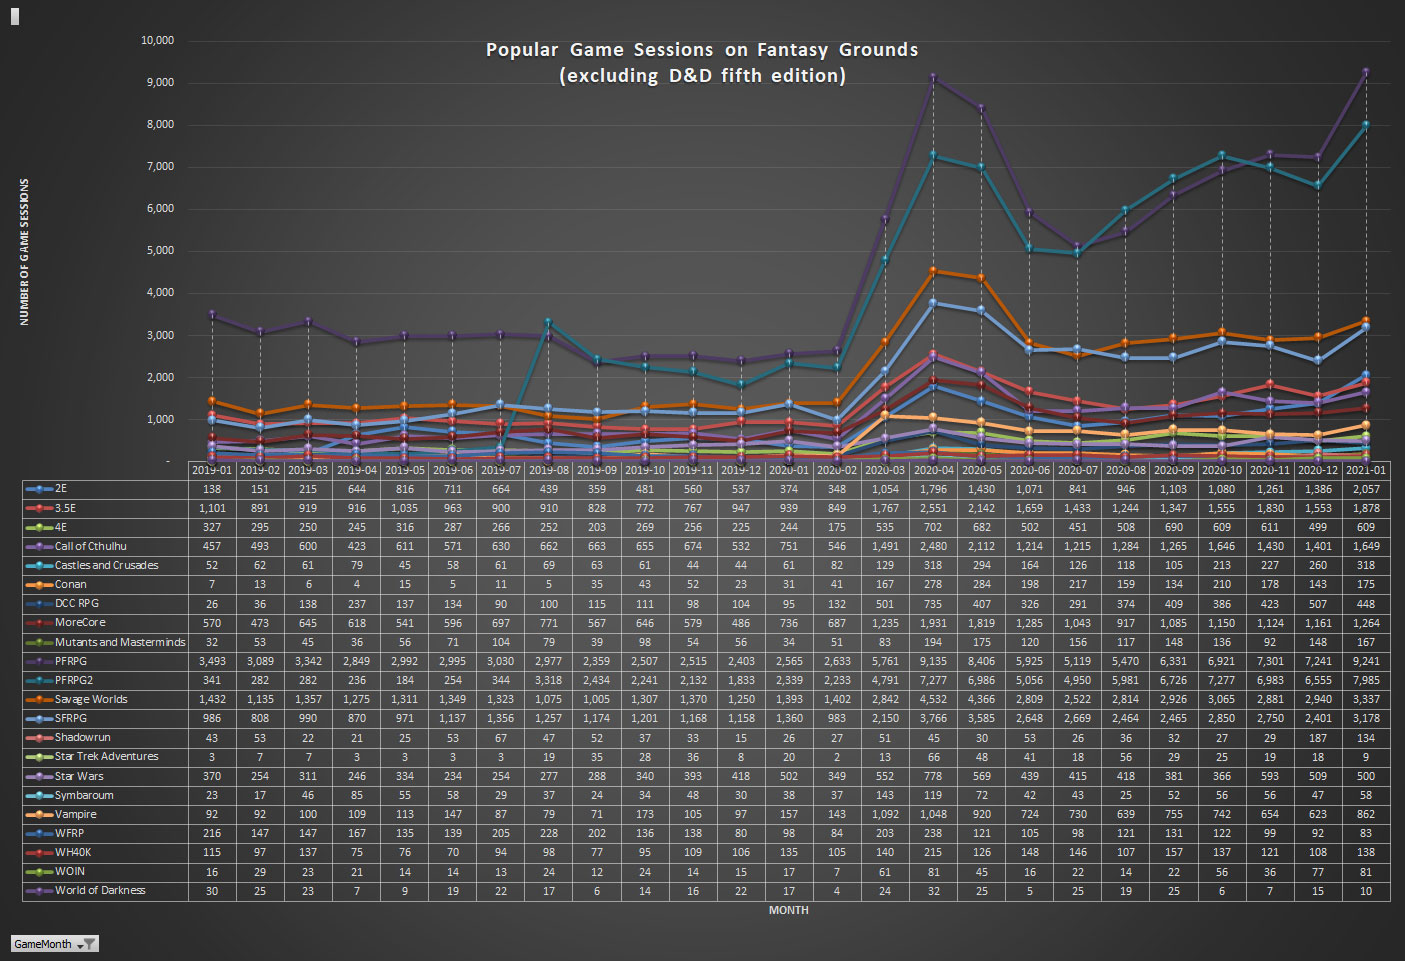Select the 'MoreCore' legend label
The width and height of the screenshot is (1405, 961).
point(80,622)
